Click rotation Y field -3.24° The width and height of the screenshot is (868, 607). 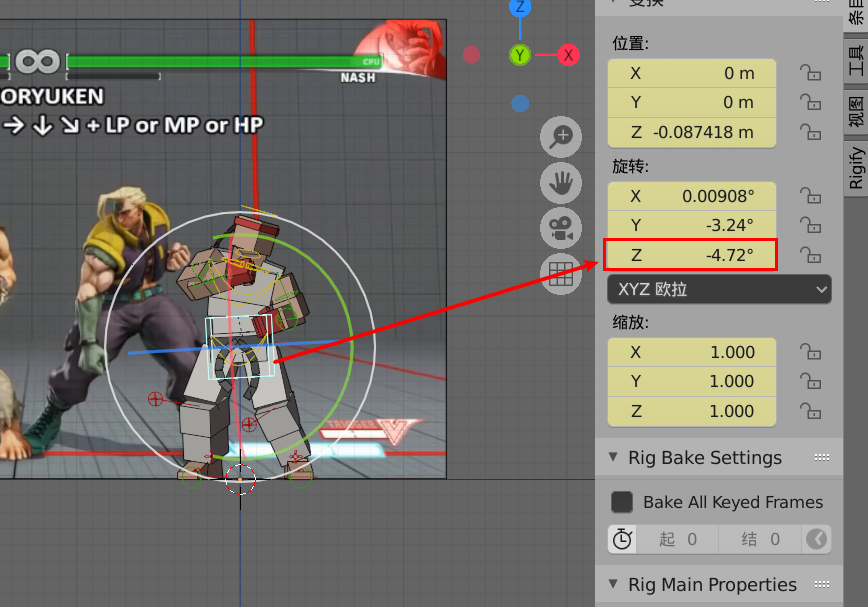pyautogui.click(x=692, y=225)
